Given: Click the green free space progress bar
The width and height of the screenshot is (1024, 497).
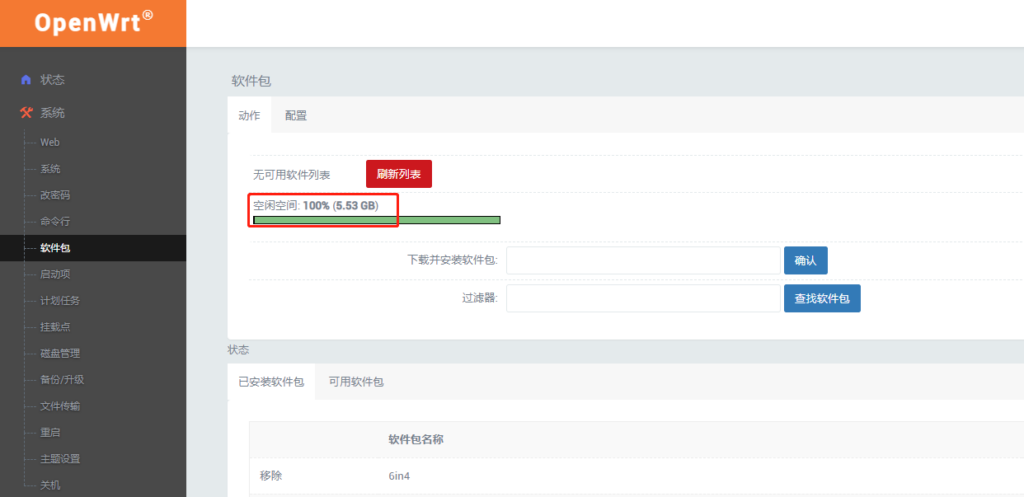Looking at the screenshot, I should pos(377,220).
